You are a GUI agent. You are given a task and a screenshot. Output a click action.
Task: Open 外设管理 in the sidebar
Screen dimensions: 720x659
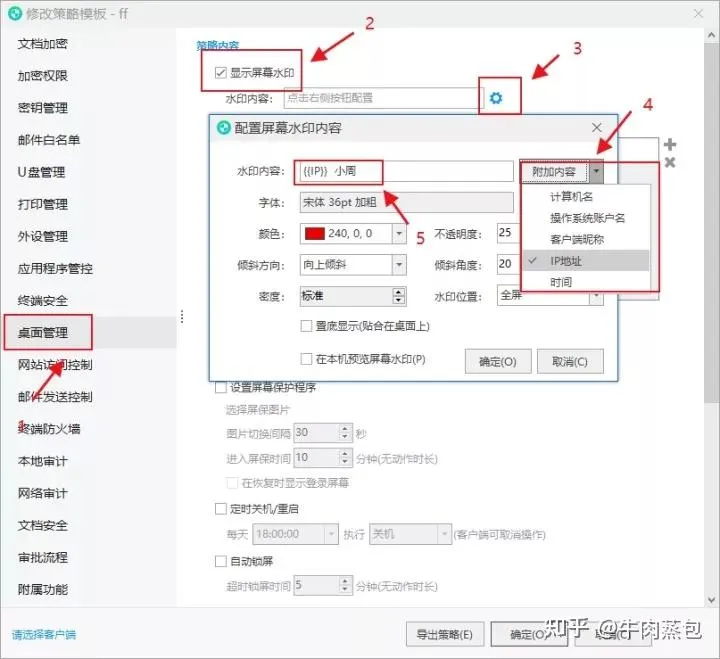(43, 237)
